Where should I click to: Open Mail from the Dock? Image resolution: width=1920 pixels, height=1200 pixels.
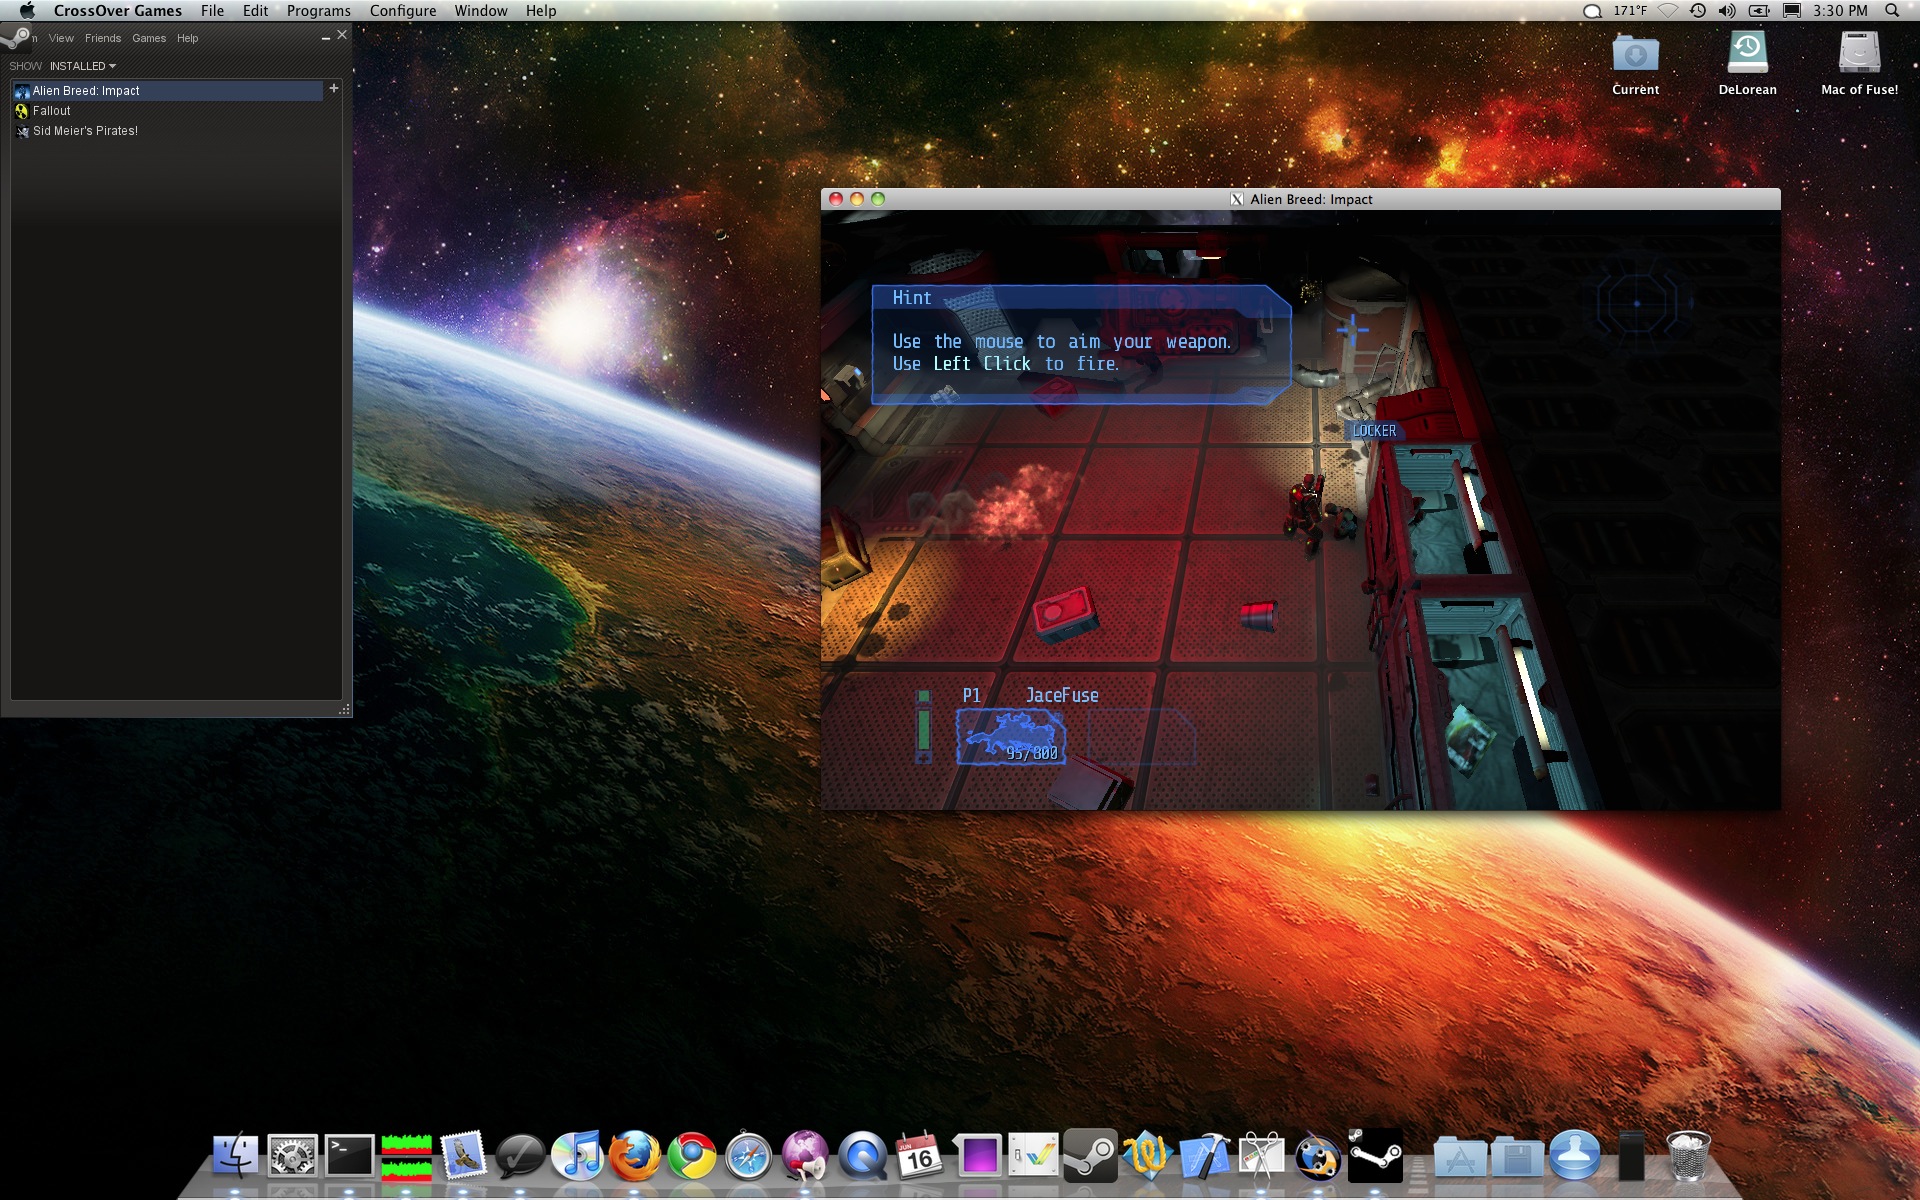(x=464, y=1156)
